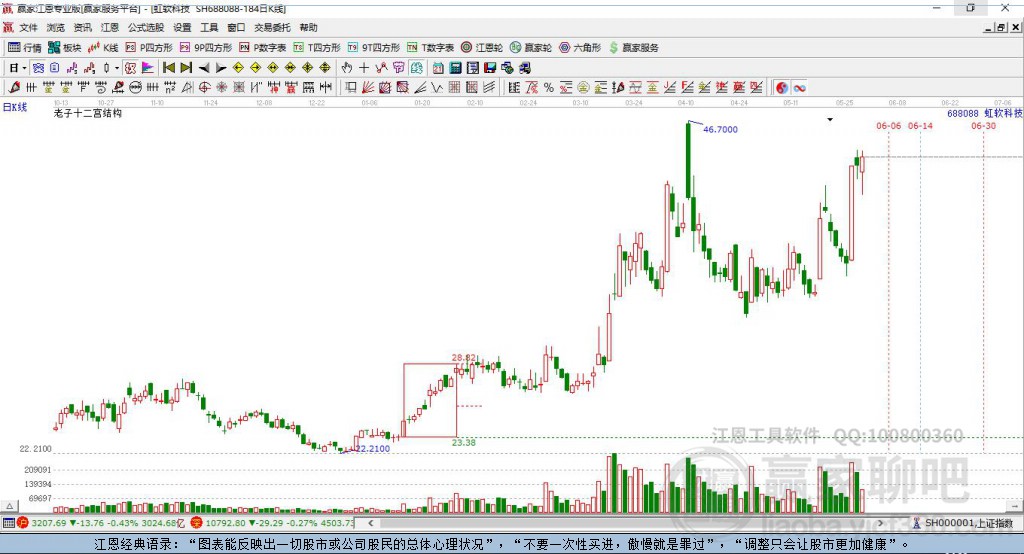Click the 28.82 box price label
This screenshot has width=1024, height=554.
pyautogui.click(x=464, y=358)
